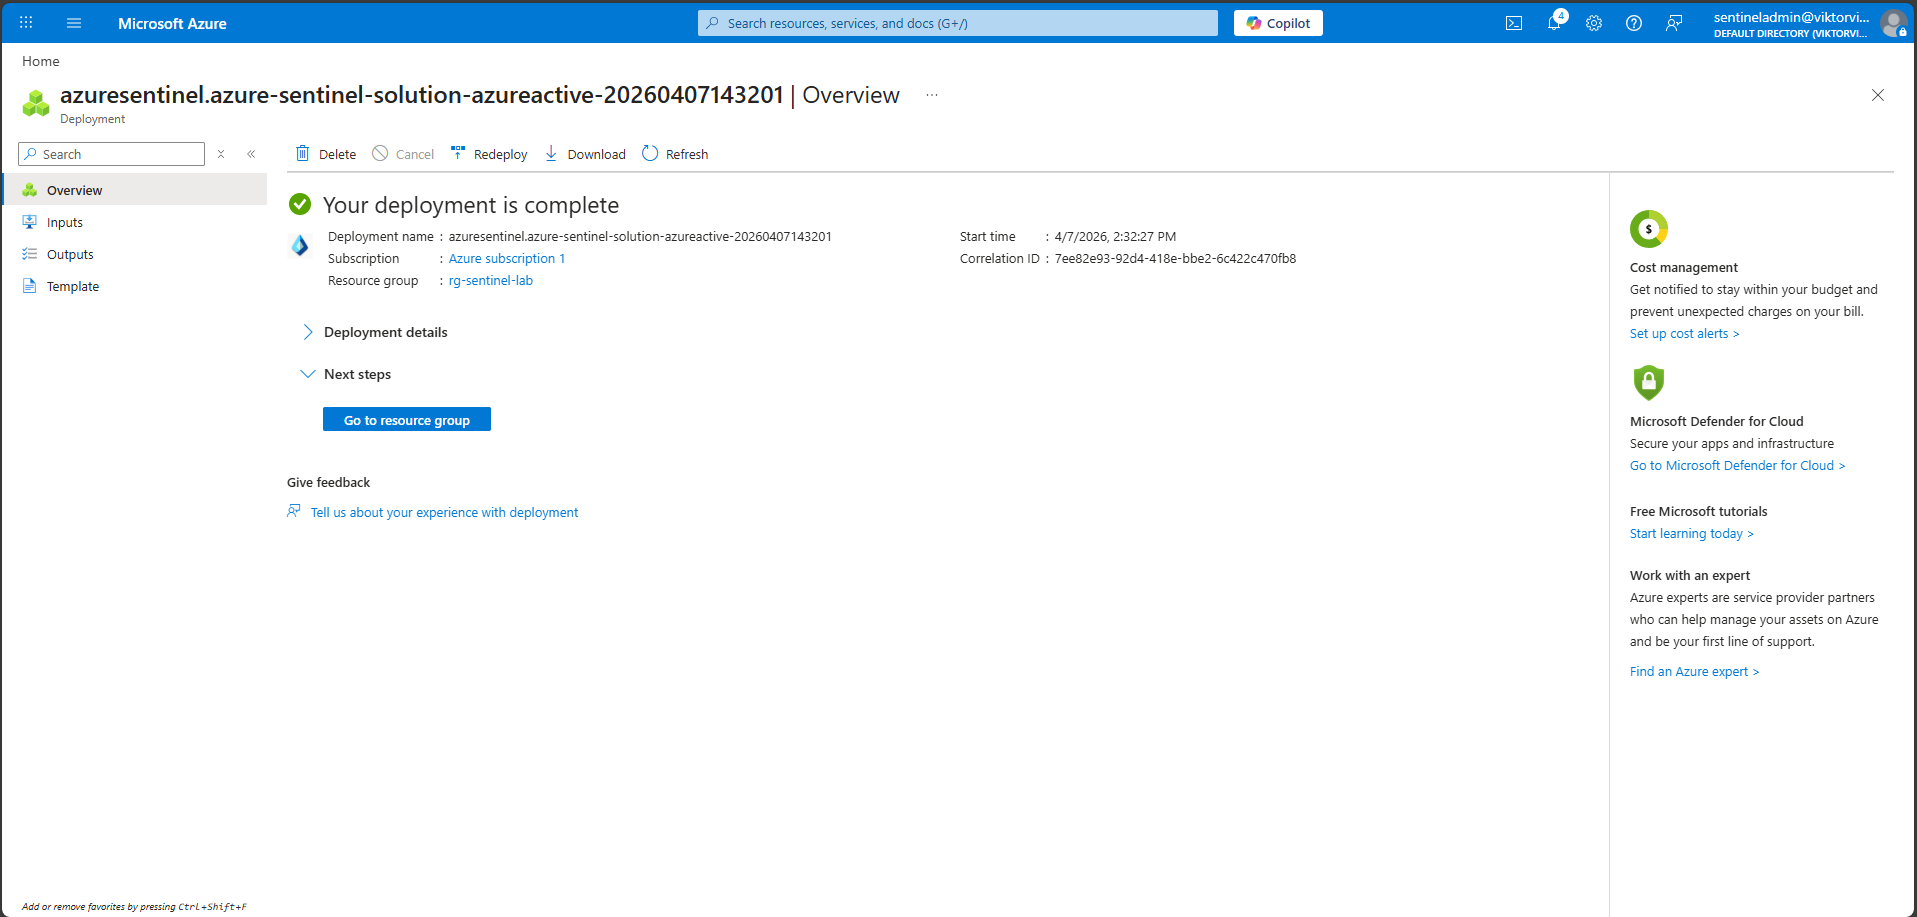The width and height of the screenshot is (1917, 917).
Task: Click the Give feedback heading
Action: [328, 482]
